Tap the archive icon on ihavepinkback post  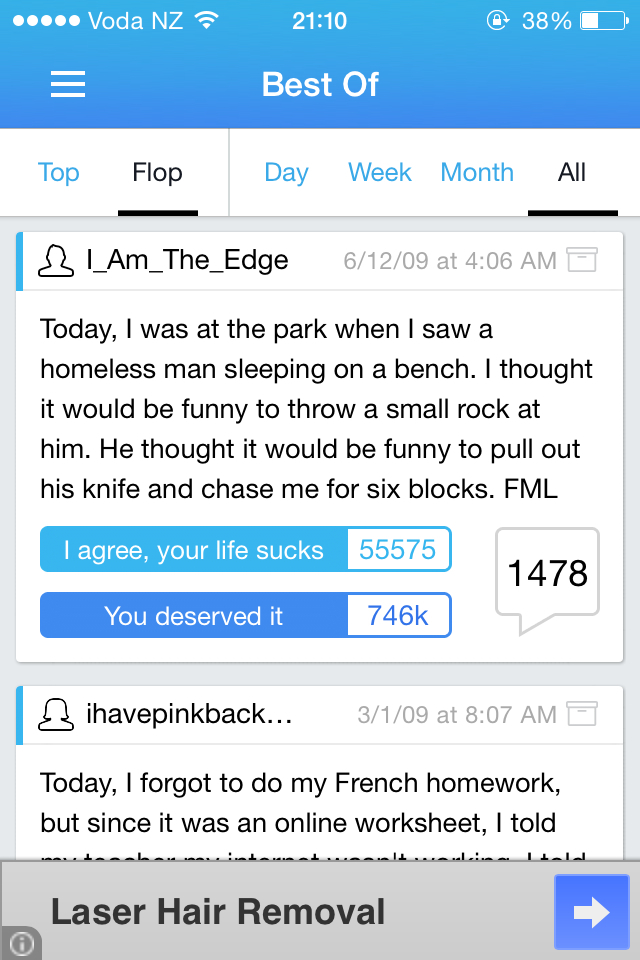pyautogui.click(x=582, y=714)
